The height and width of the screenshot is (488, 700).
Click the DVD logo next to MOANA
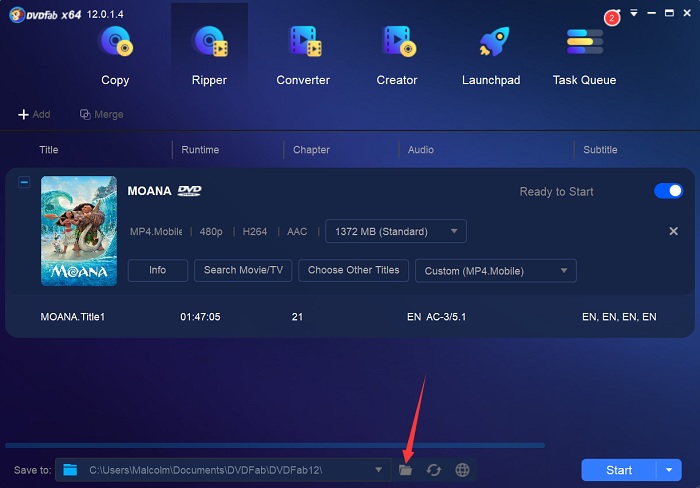click(x=189, y=191)
